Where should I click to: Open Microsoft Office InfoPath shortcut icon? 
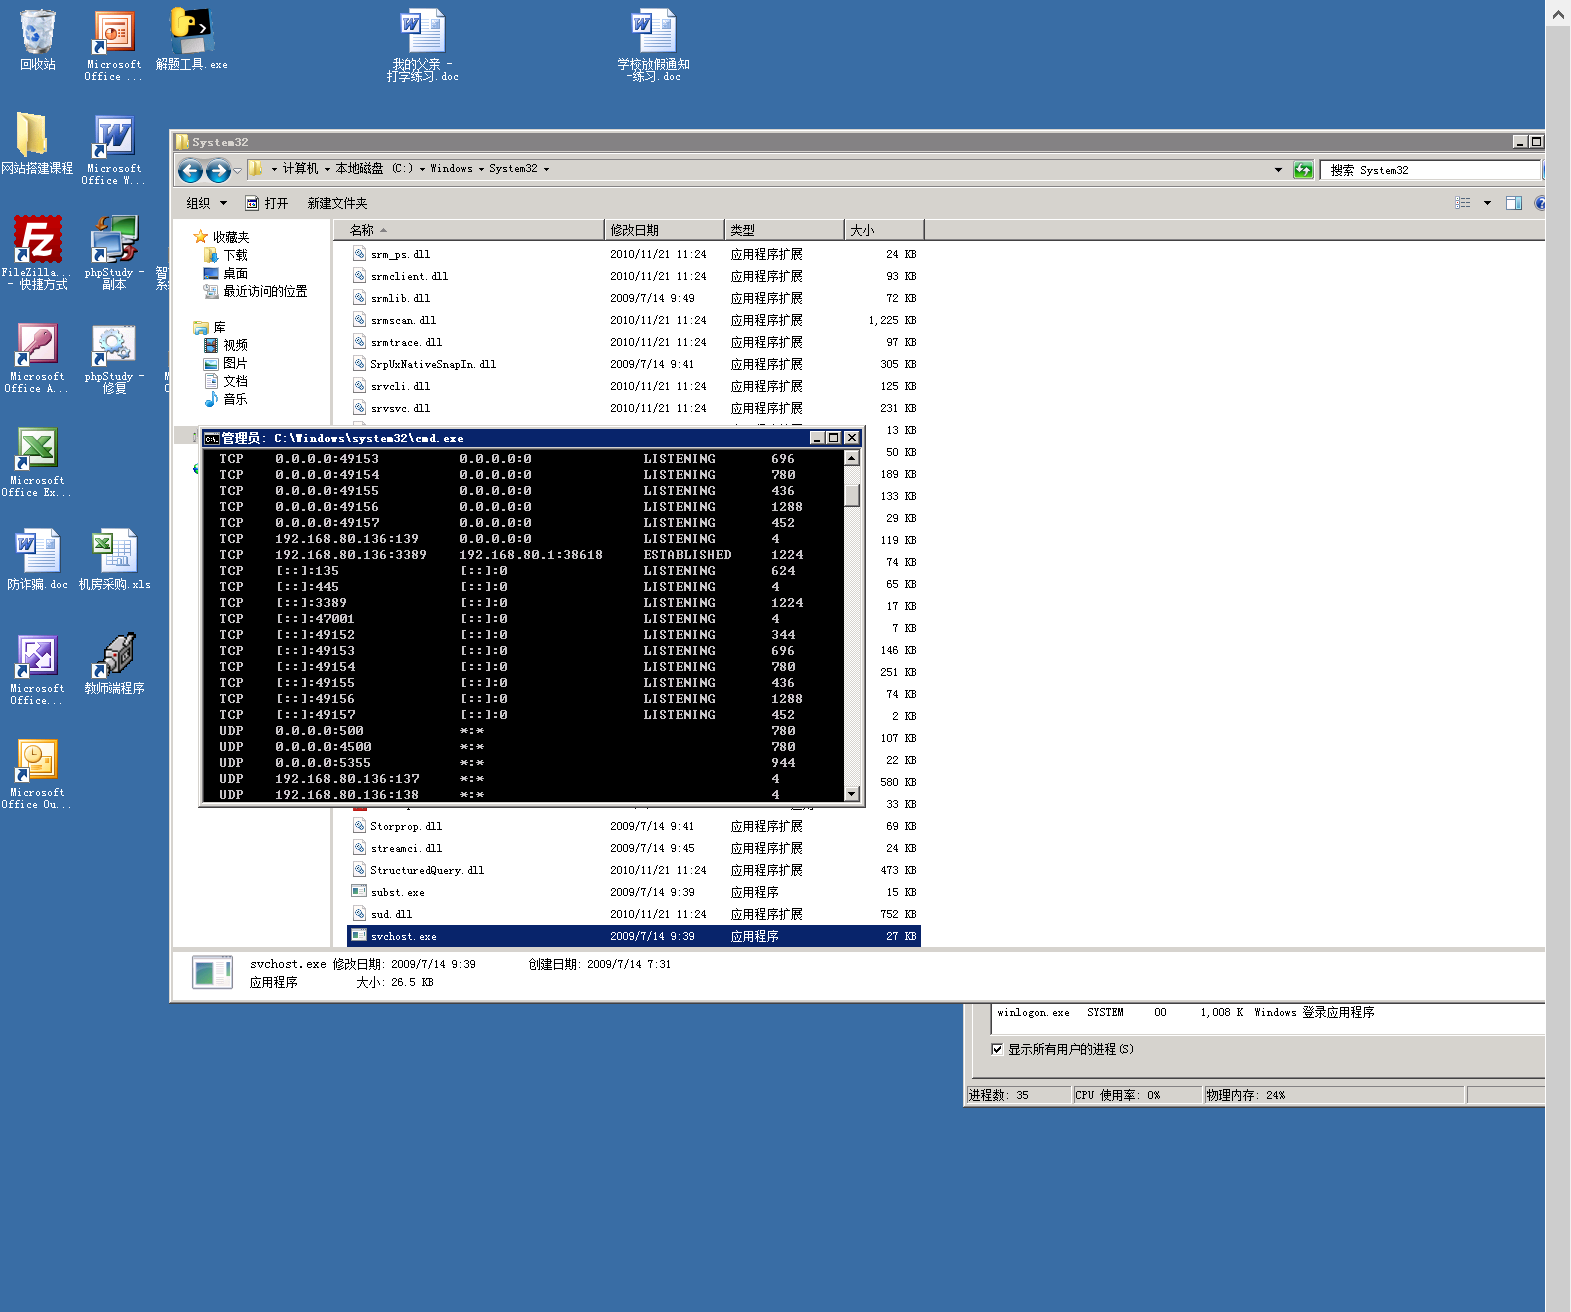pos(37,670)
